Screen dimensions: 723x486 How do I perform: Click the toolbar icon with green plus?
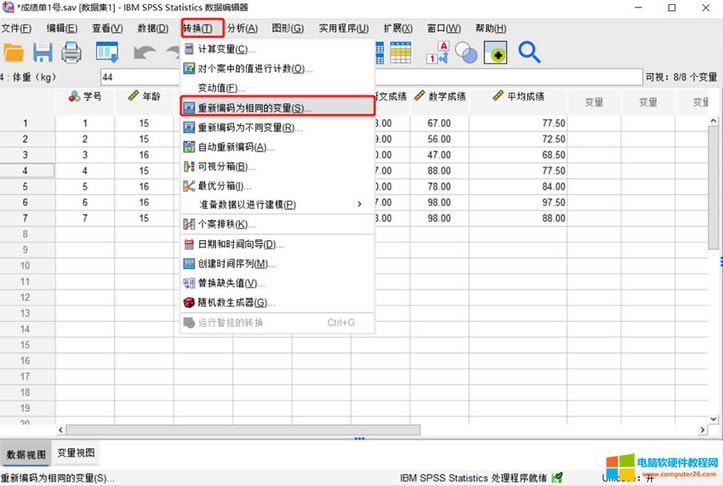(495, 53)
